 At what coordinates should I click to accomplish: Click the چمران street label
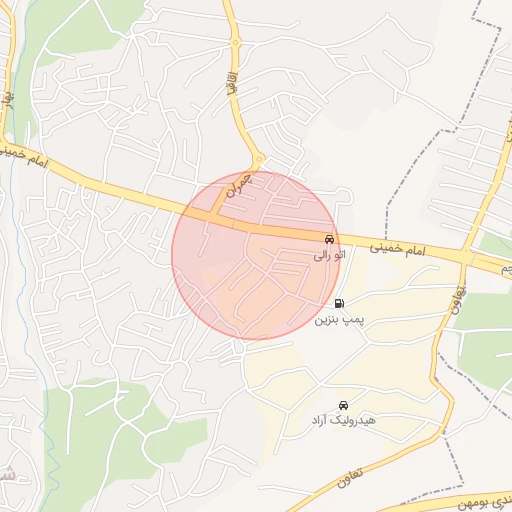[238, 185]
